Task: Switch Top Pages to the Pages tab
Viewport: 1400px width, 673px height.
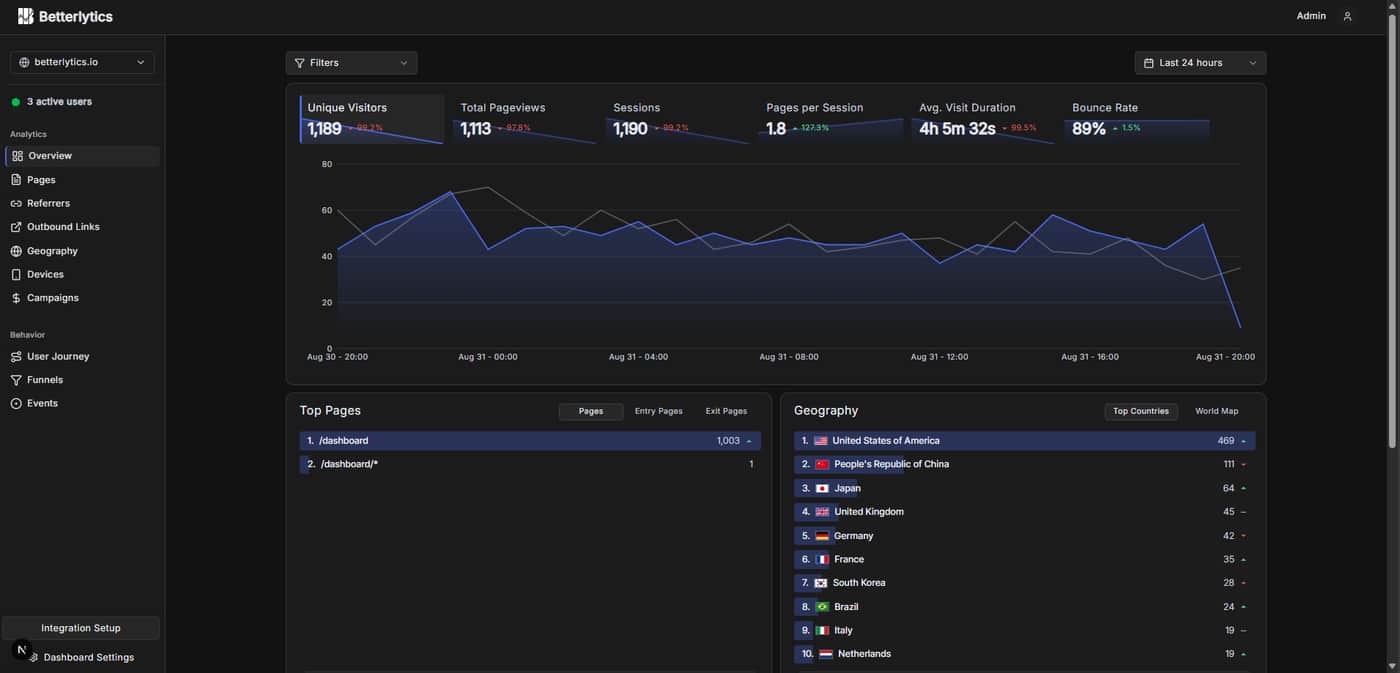Action: click(x=591, y=411)
